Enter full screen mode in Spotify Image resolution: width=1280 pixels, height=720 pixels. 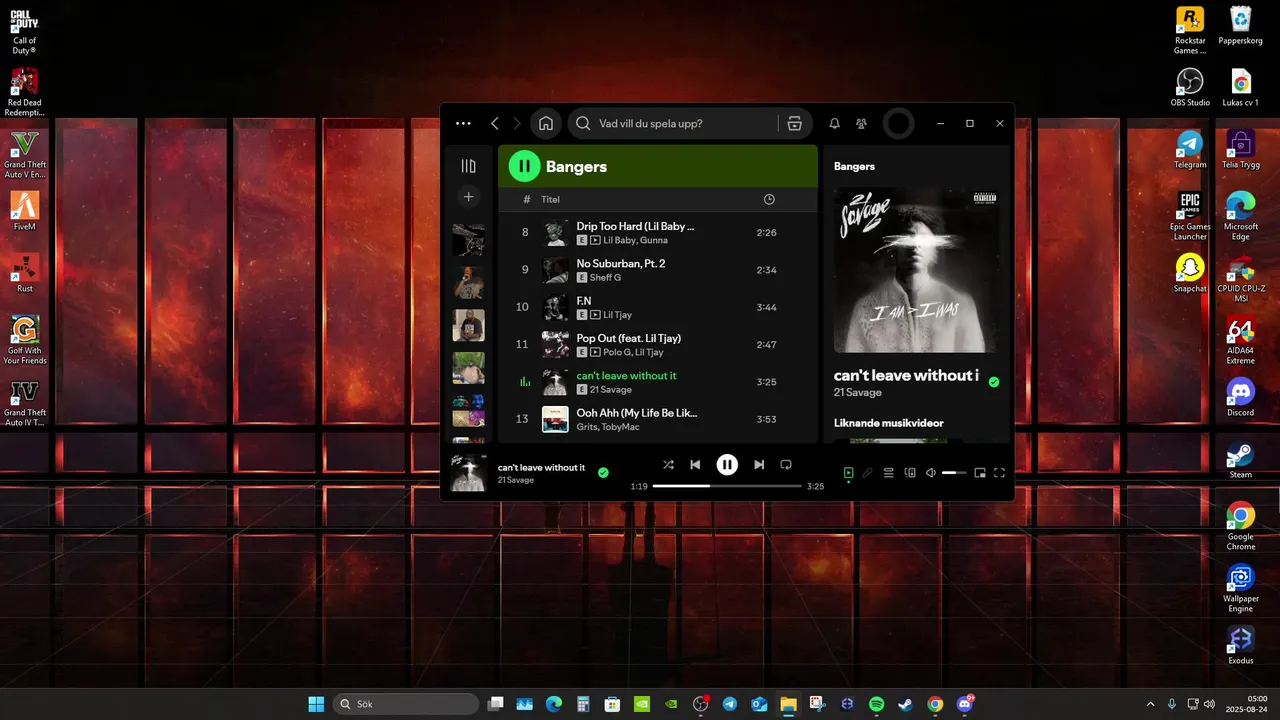[999, 473]
